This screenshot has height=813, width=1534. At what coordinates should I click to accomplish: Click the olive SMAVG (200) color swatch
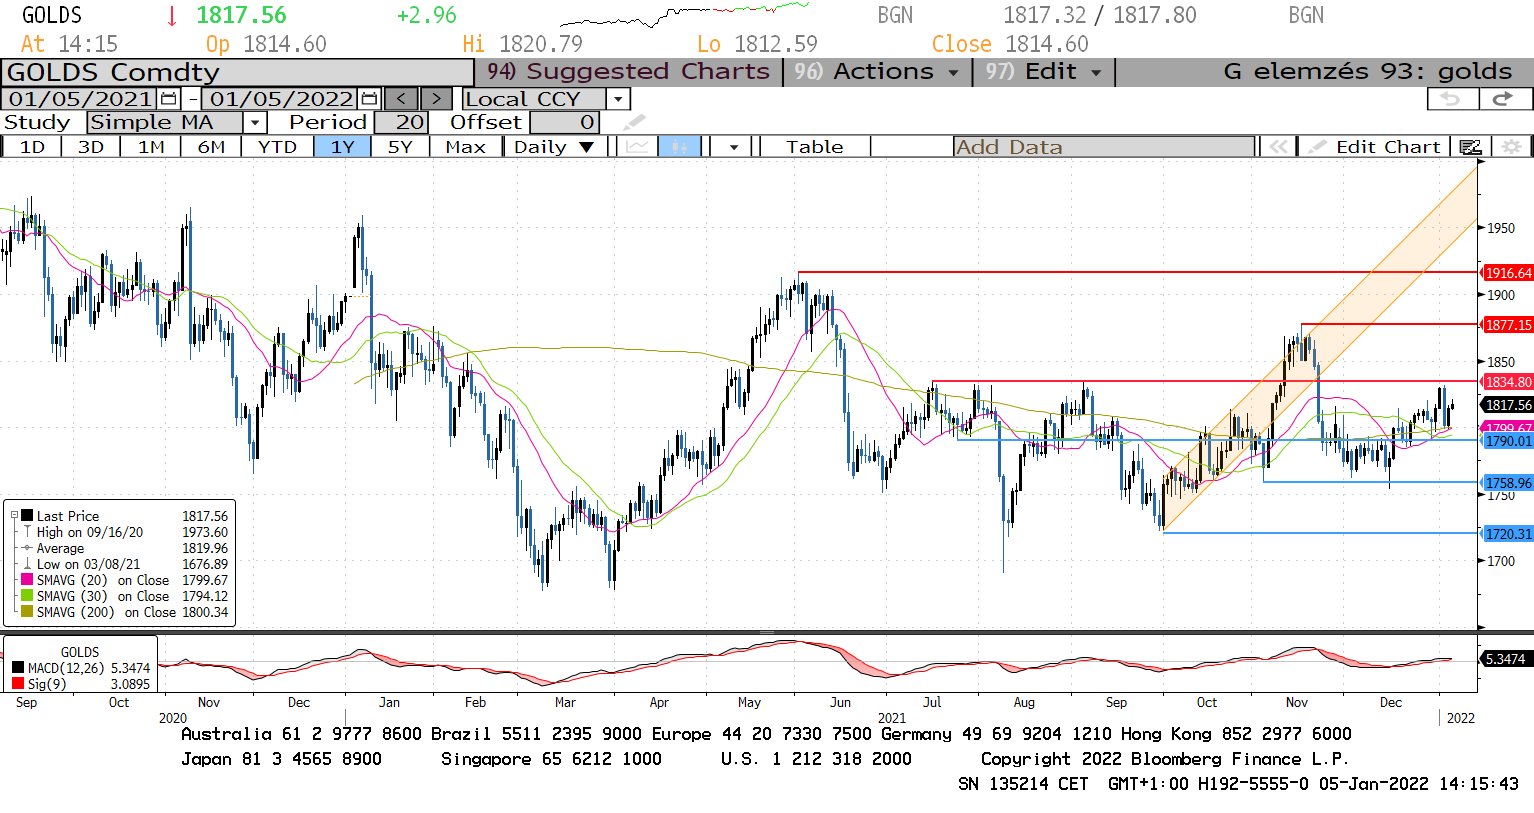(28, 613)
